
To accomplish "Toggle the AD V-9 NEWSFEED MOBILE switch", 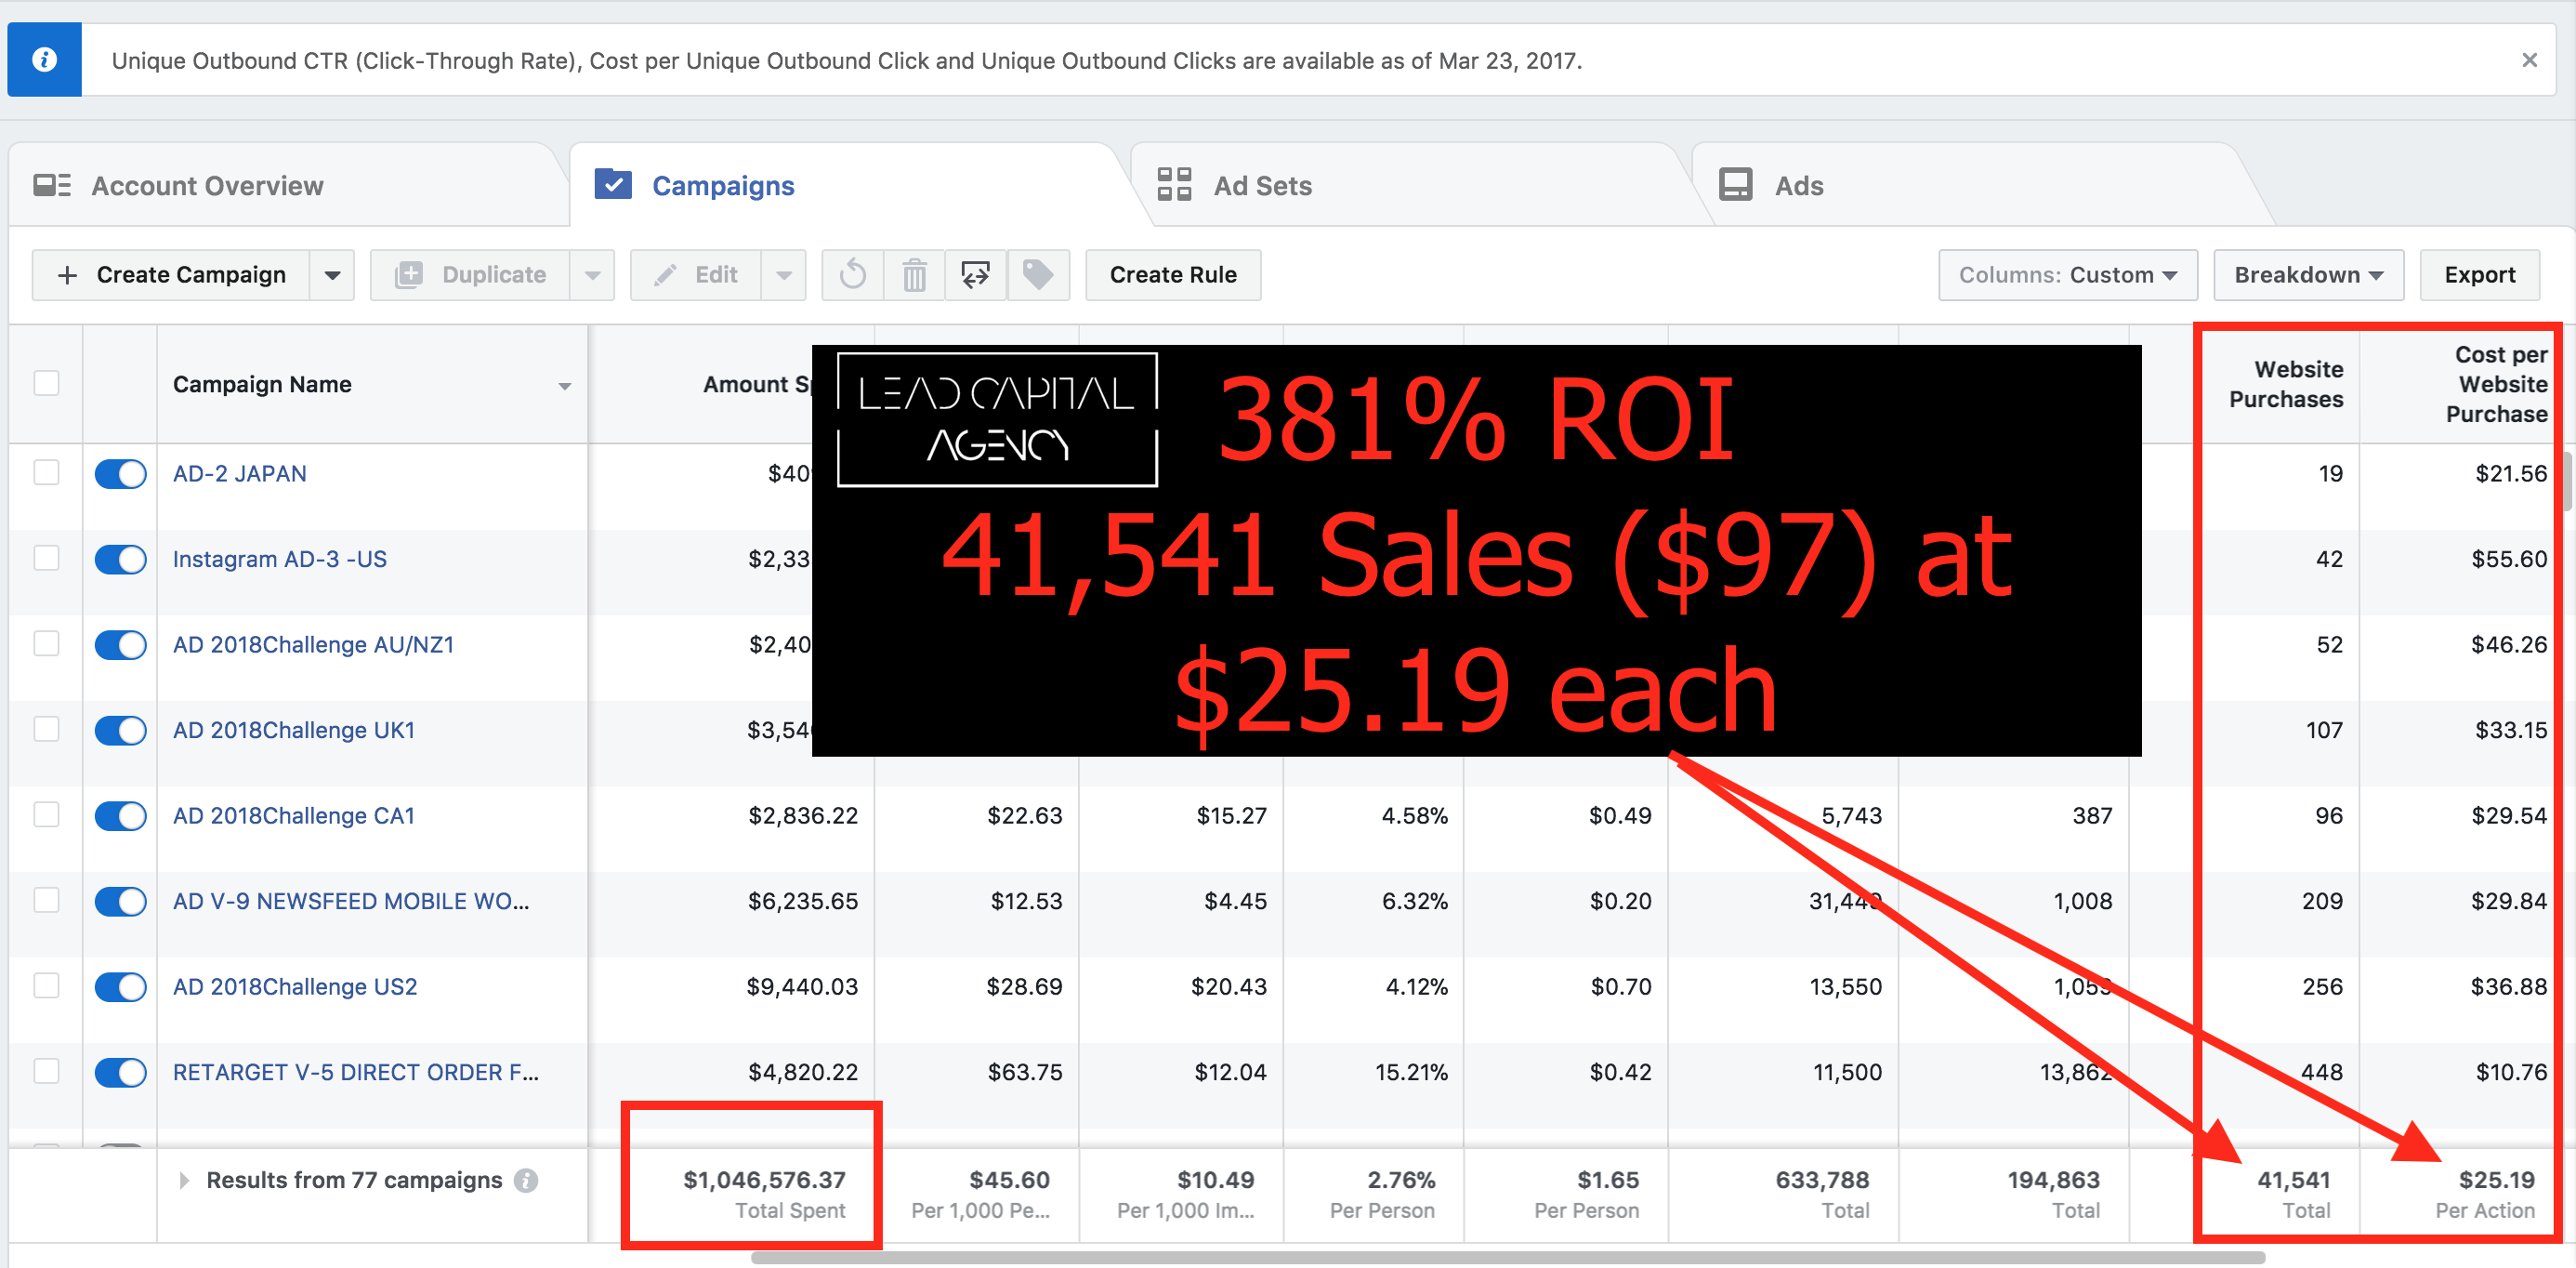I will [x=120, y=901].
